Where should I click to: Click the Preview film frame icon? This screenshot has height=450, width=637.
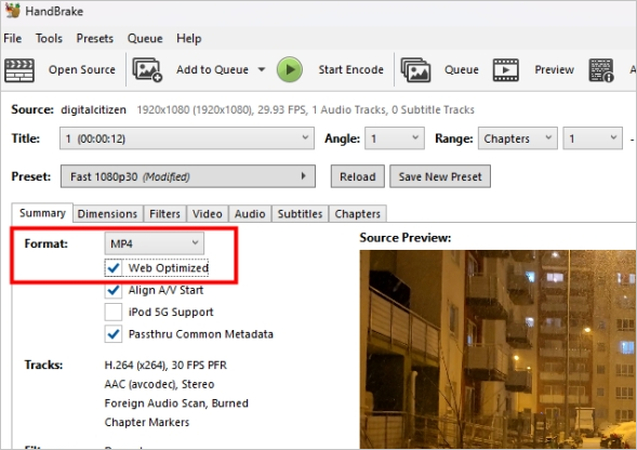point(506,70)
